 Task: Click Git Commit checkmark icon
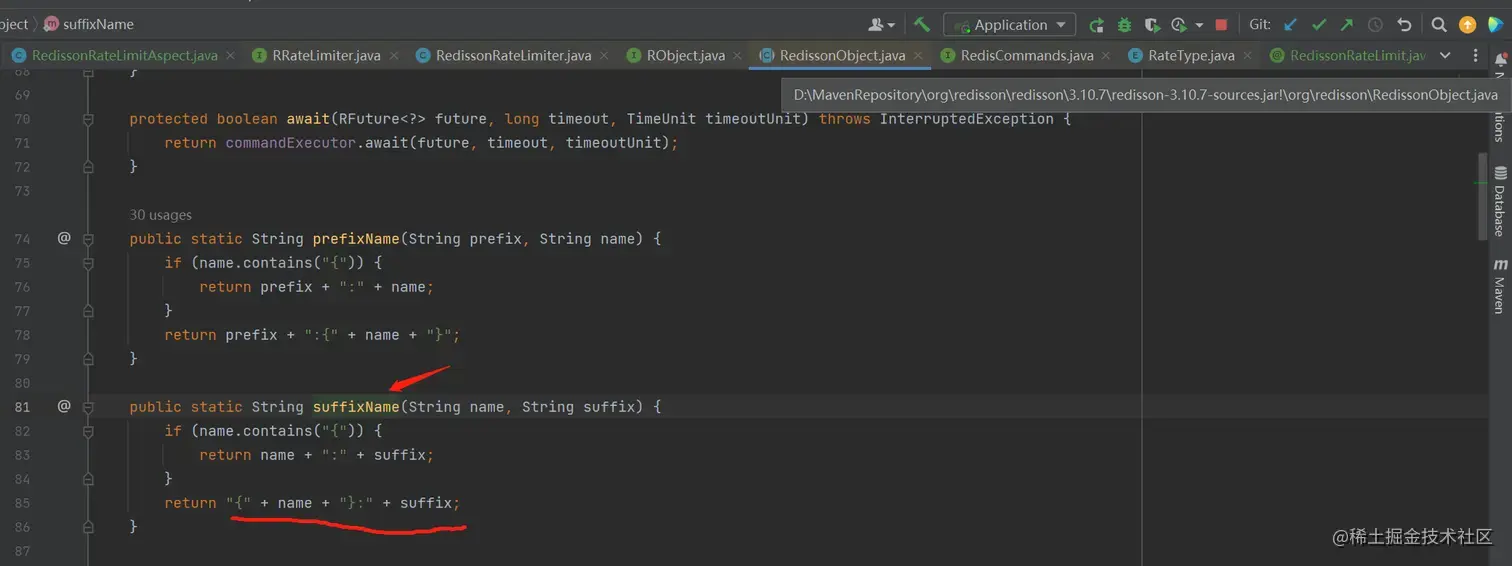(1318, 25)
